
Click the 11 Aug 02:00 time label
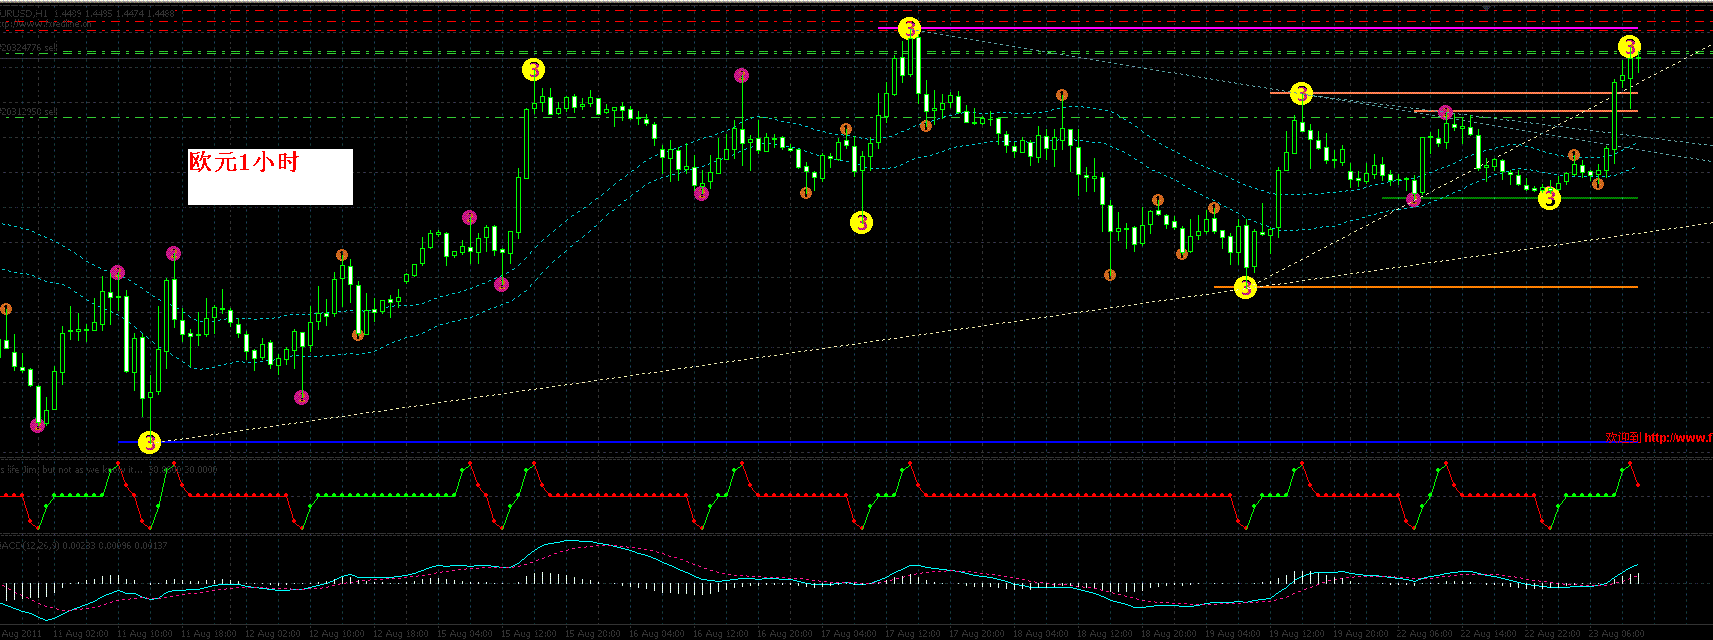click(80, 634)
